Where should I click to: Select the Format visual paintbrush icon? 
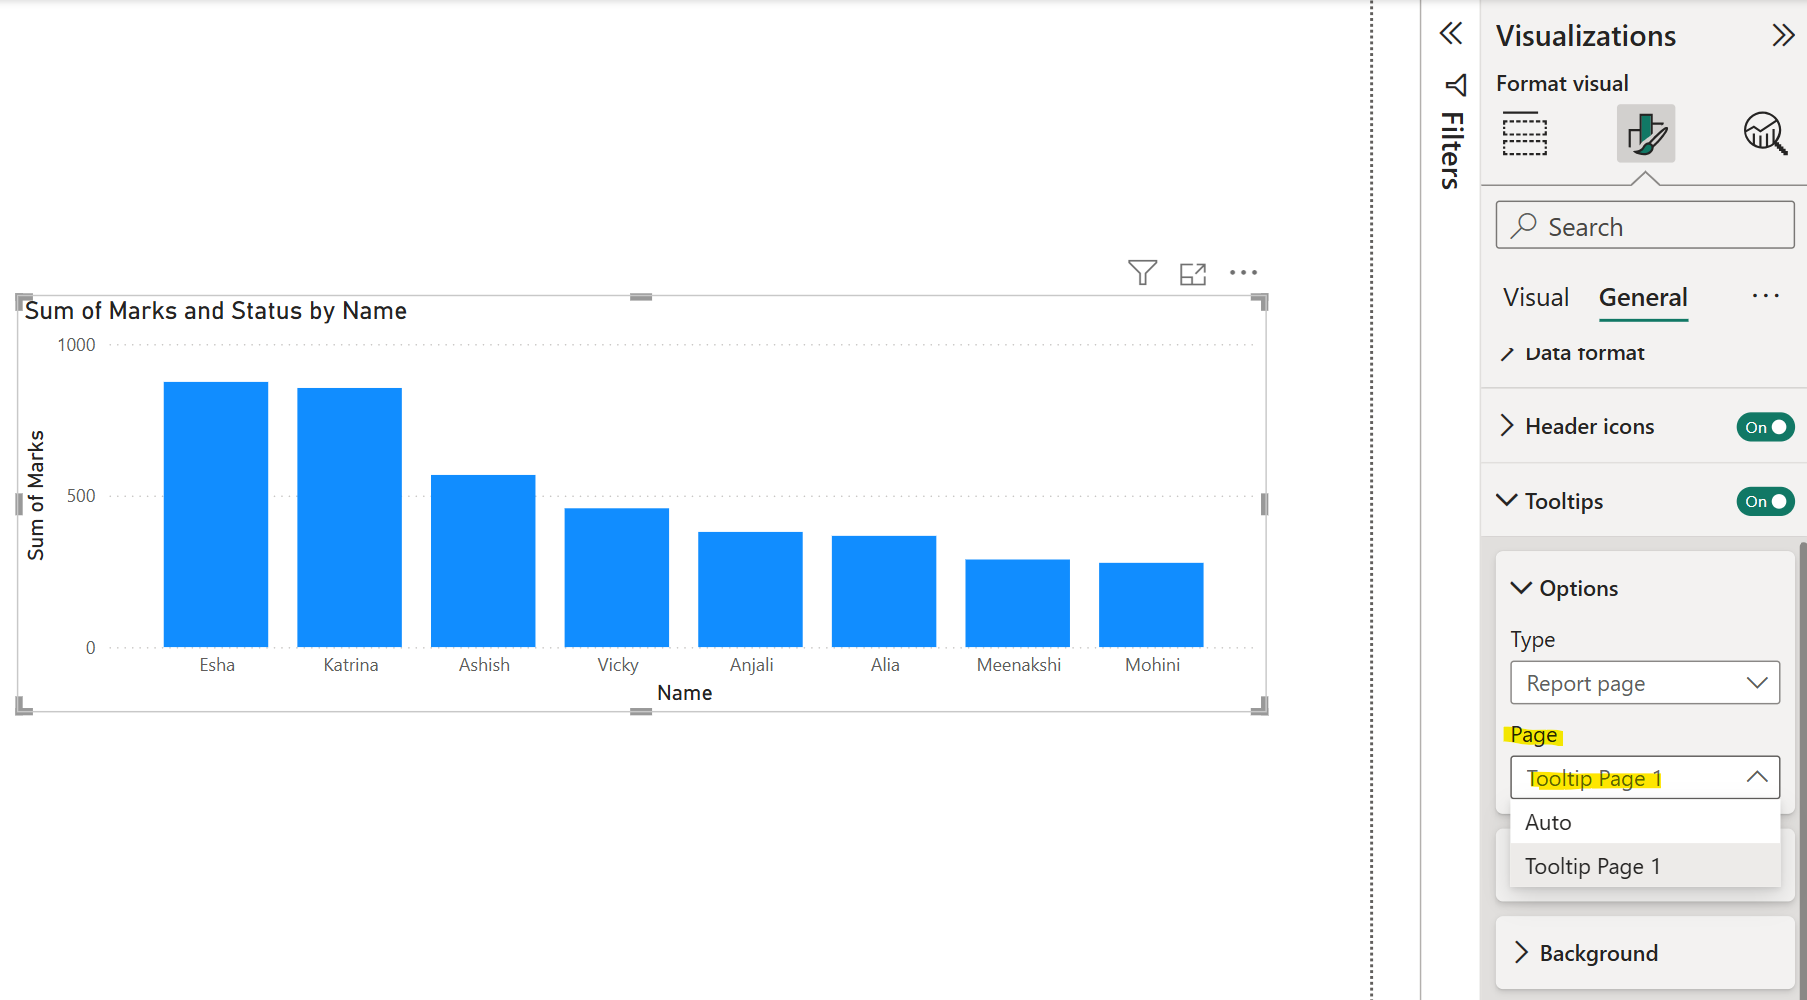[x=1645, y=133]
